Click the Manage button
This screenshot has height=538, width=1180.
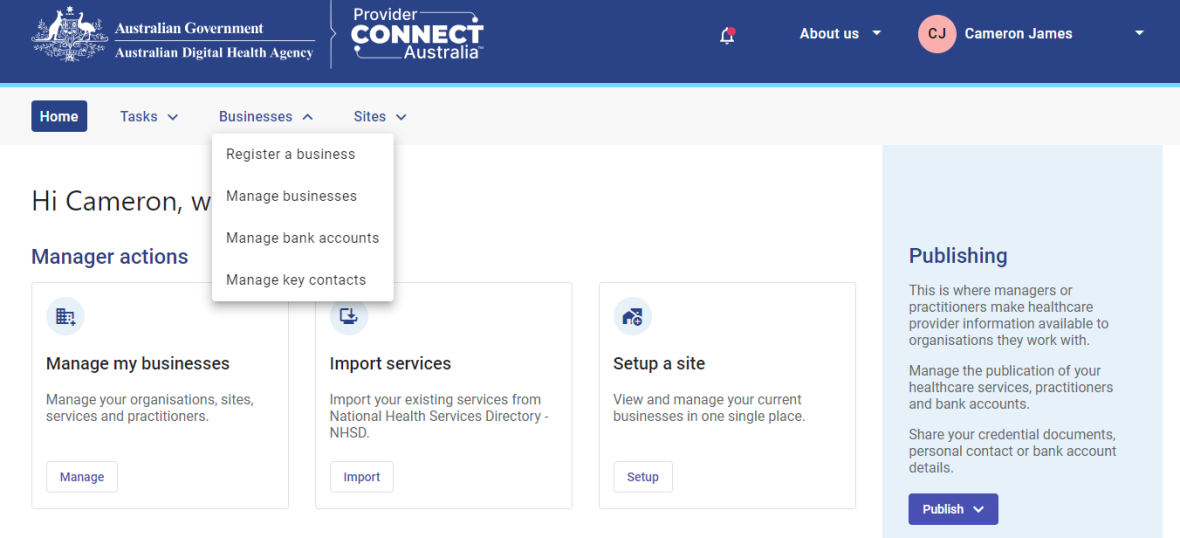click(x=82, y=477)
